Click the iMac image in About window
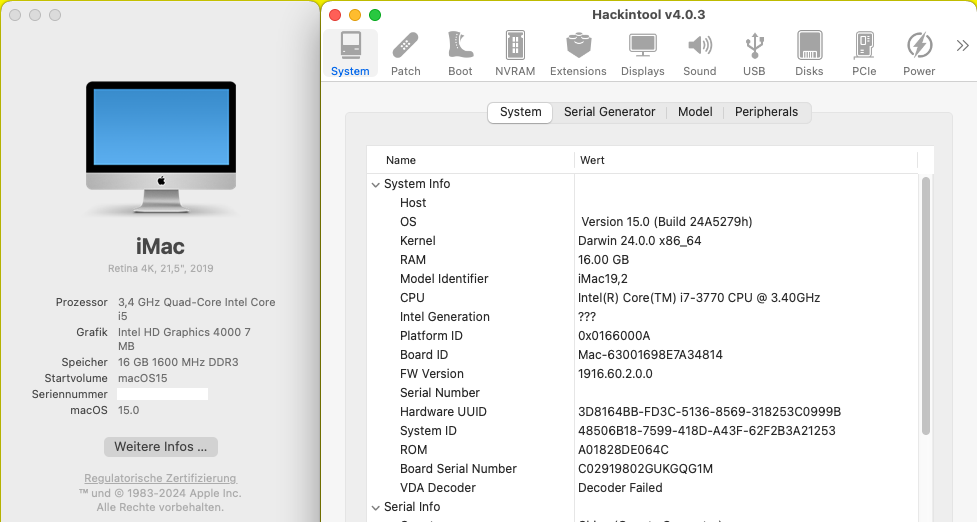 pyautogui.click(x=161, y=148)
